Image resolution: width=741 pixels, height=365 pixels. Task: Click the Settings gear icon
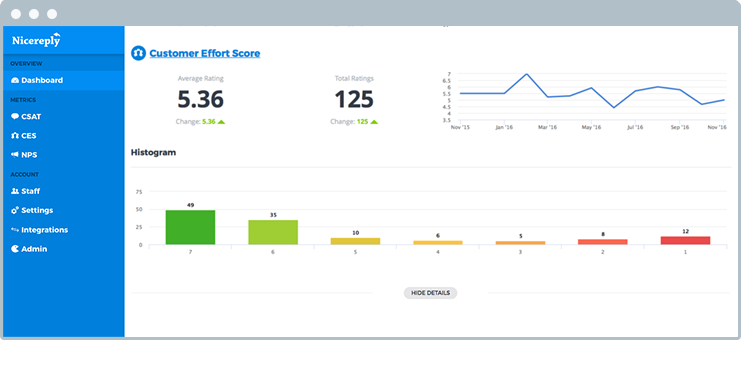point(15,210)
